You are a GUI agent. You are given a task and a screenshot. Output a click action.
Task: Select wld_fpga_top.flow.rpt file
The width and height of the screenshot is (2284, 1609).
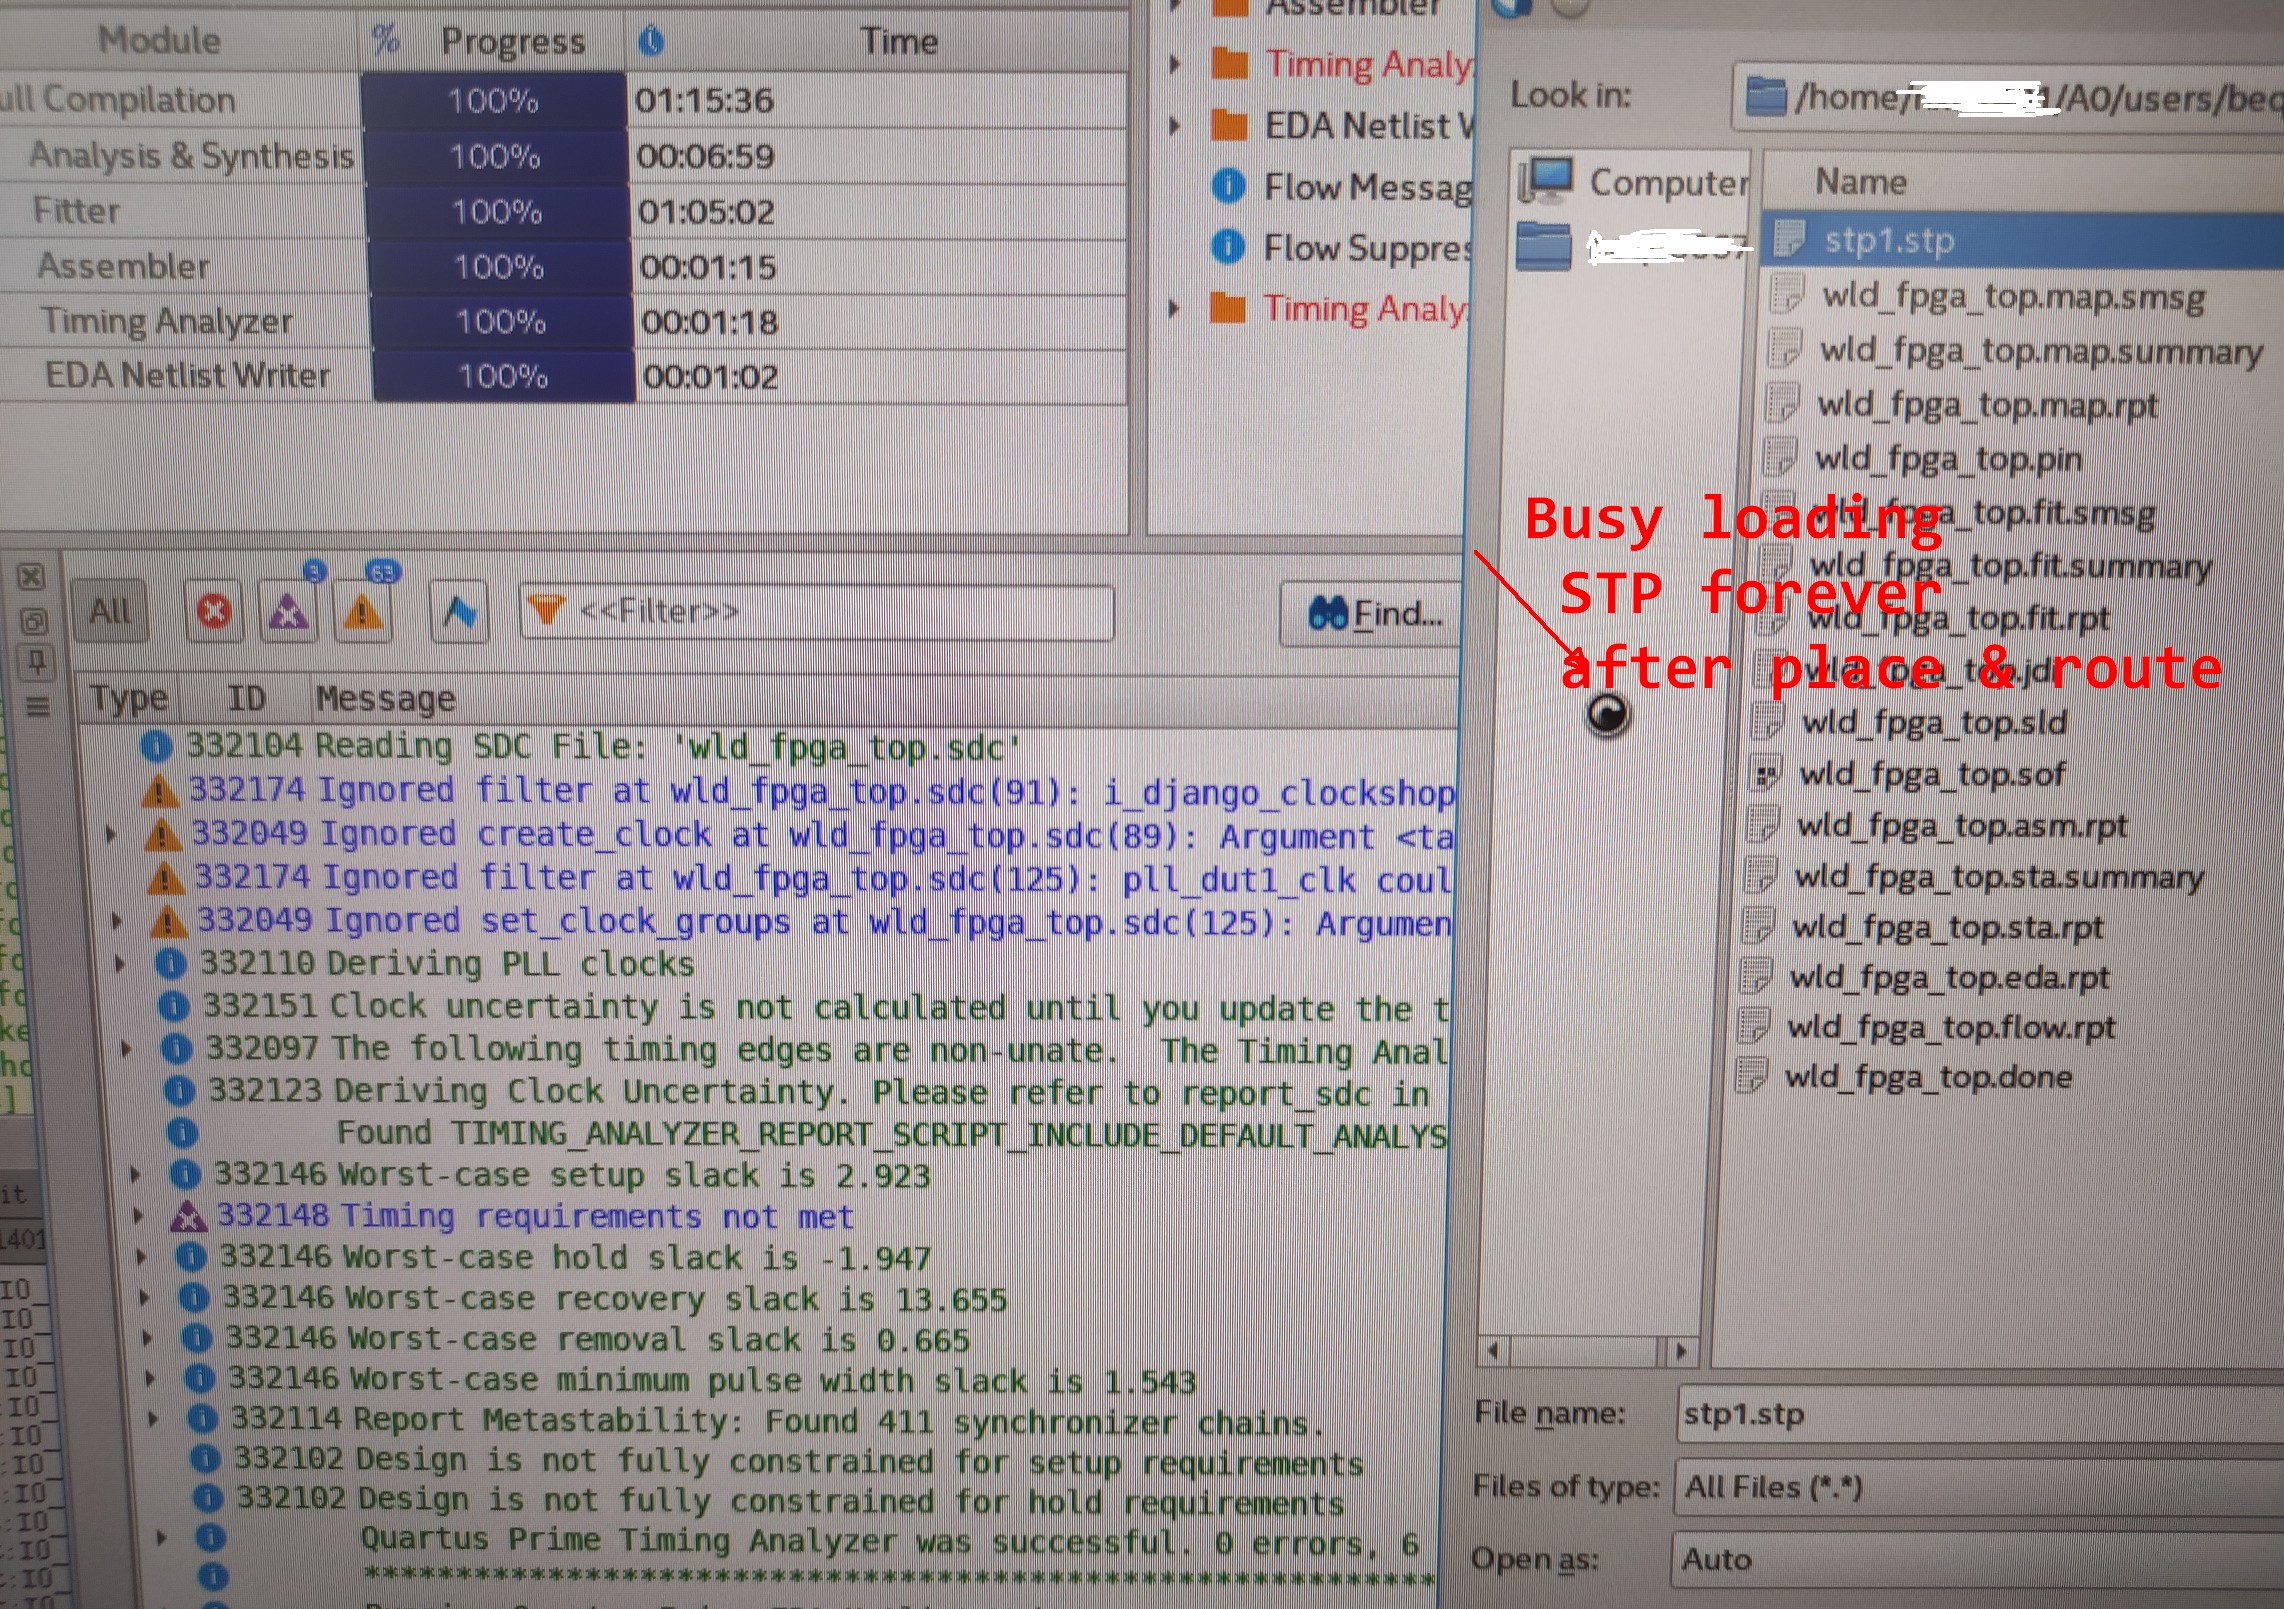(1951, 1027)
